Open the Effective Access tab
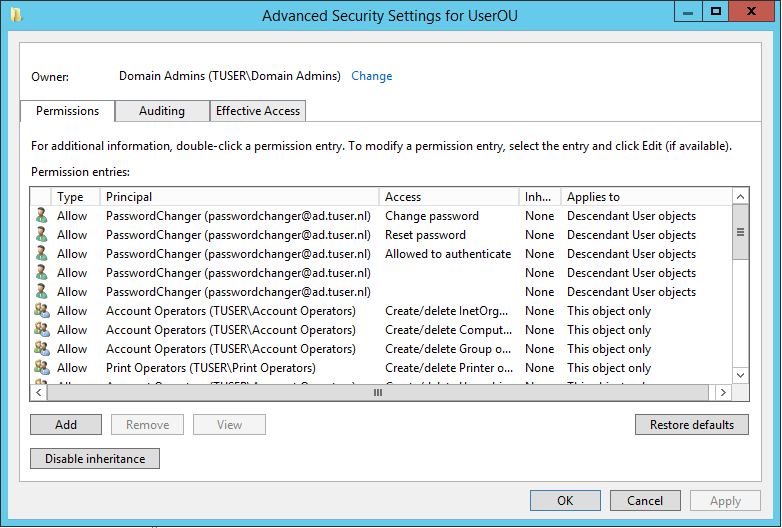 click(258, 111)
